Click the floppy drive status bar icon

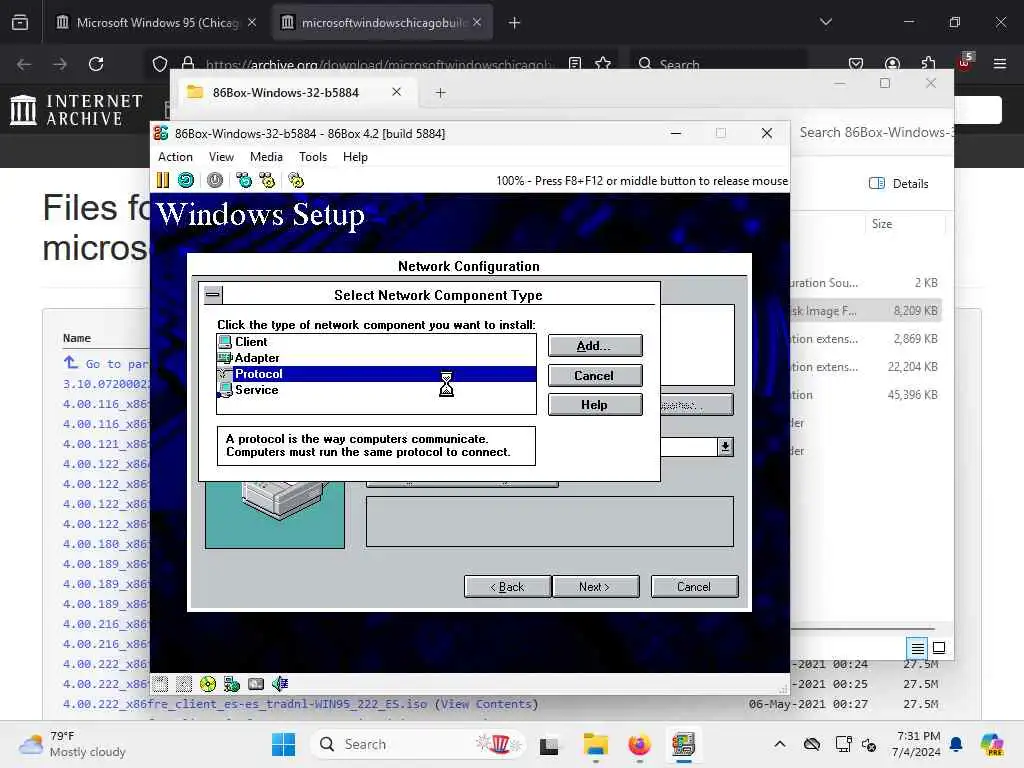pyautogui.click(x=160, y=684)
